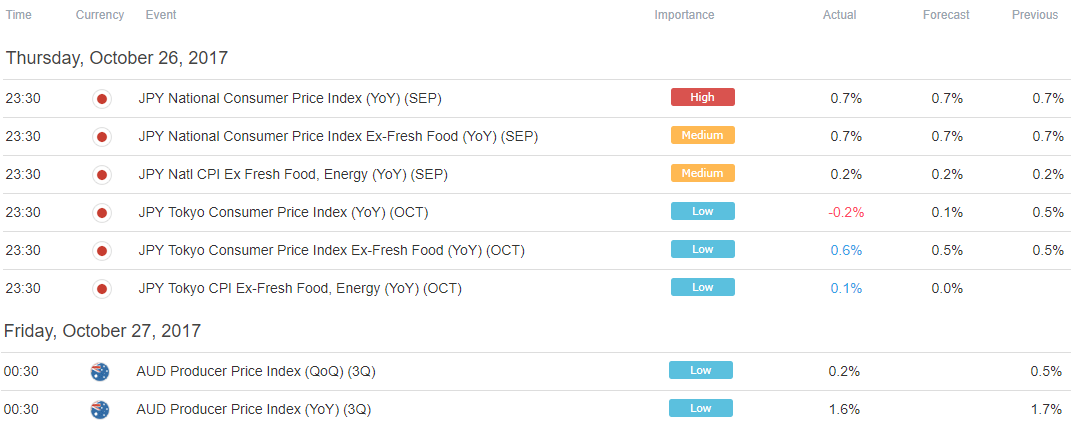Screen dimensions: 1079x425
Task: Sort by the Time column header
Action: click(x=19, y=14)
